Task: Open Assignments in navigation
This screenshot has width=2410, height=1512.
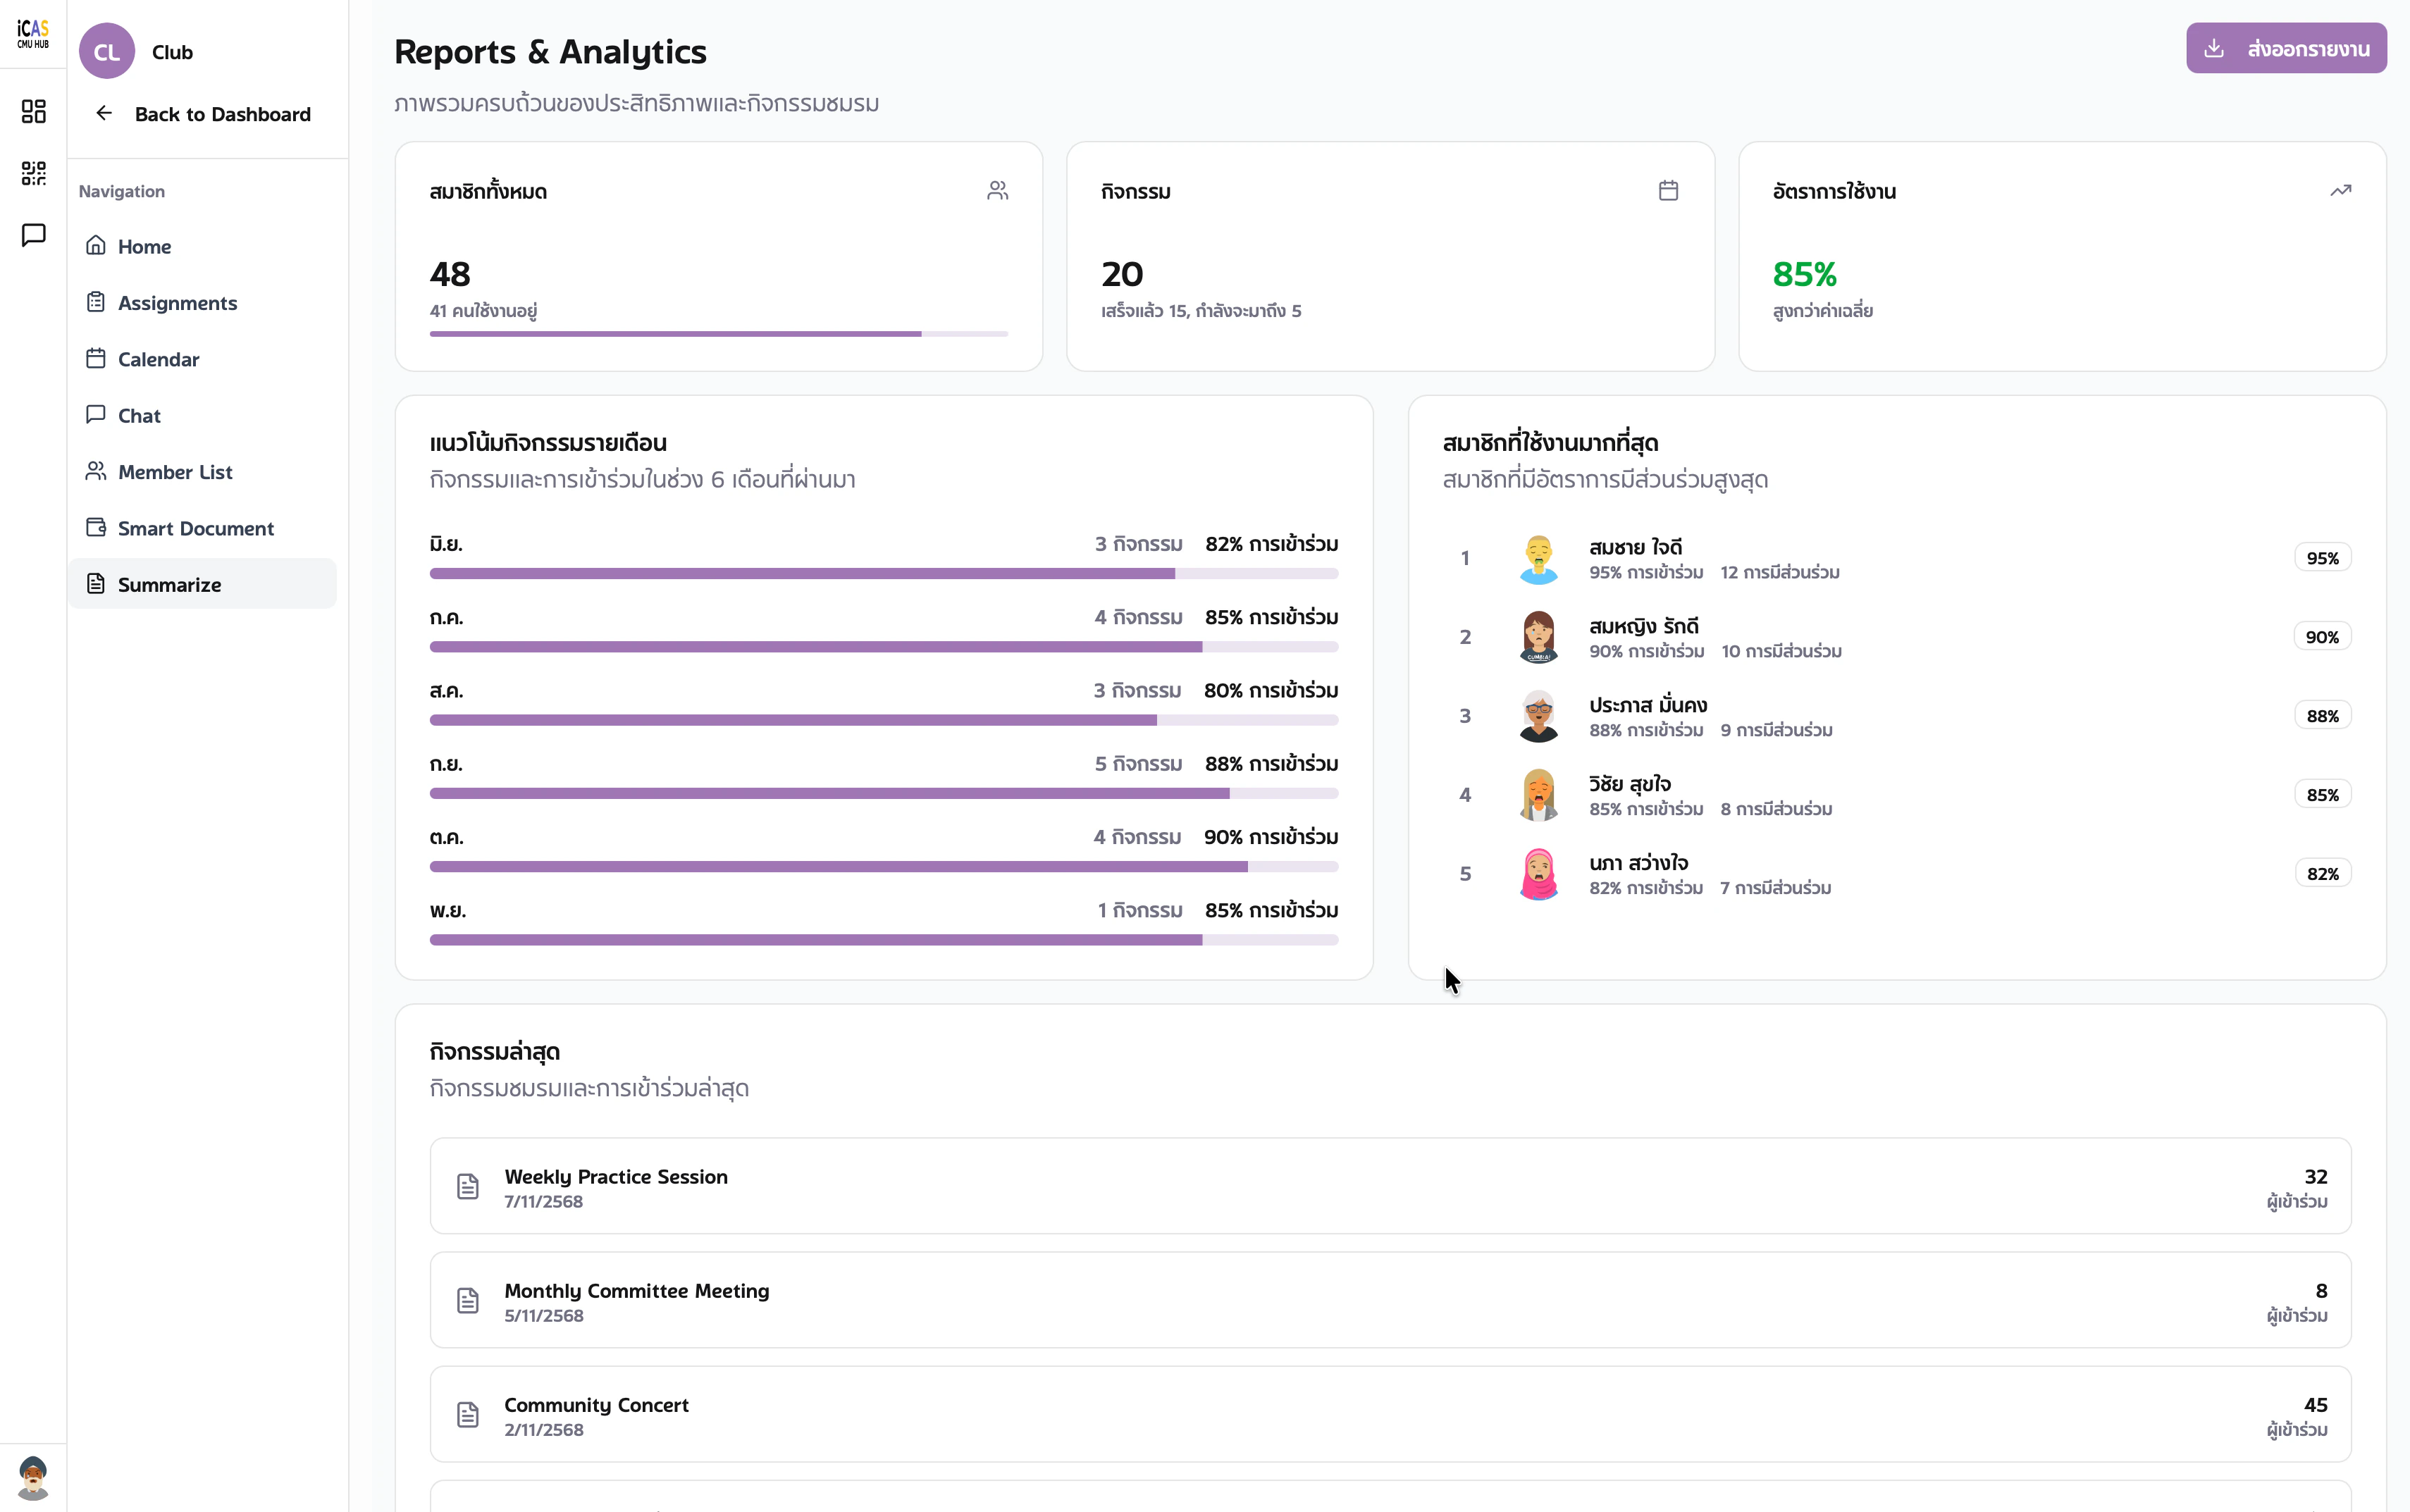Action: point(202,302)
